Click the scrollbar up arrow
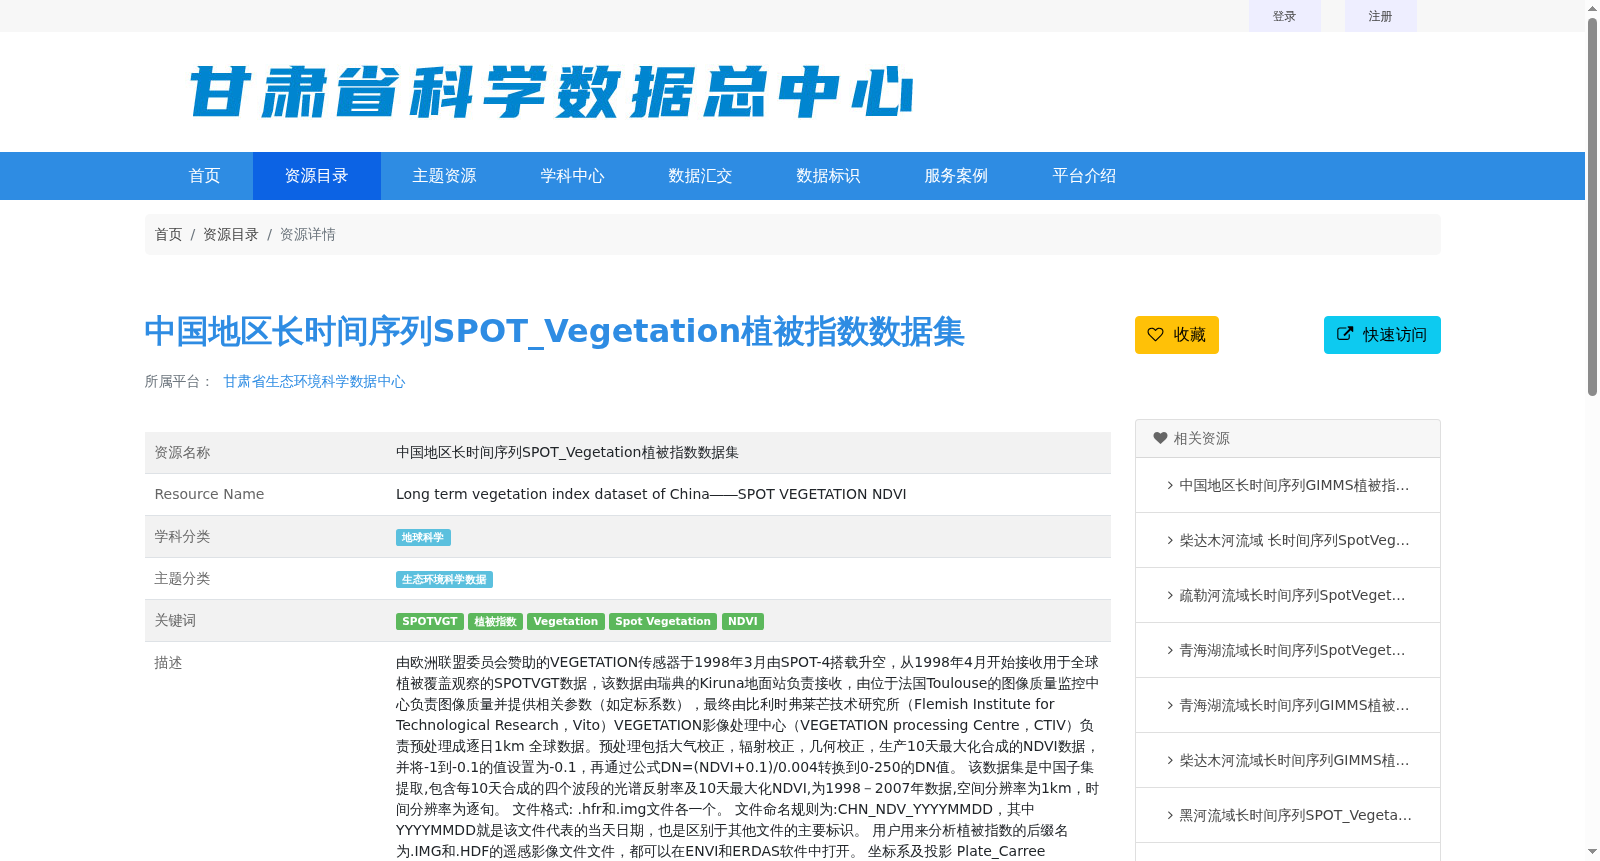This screenshot has width=1600, height=861. tap(1592, 8)
